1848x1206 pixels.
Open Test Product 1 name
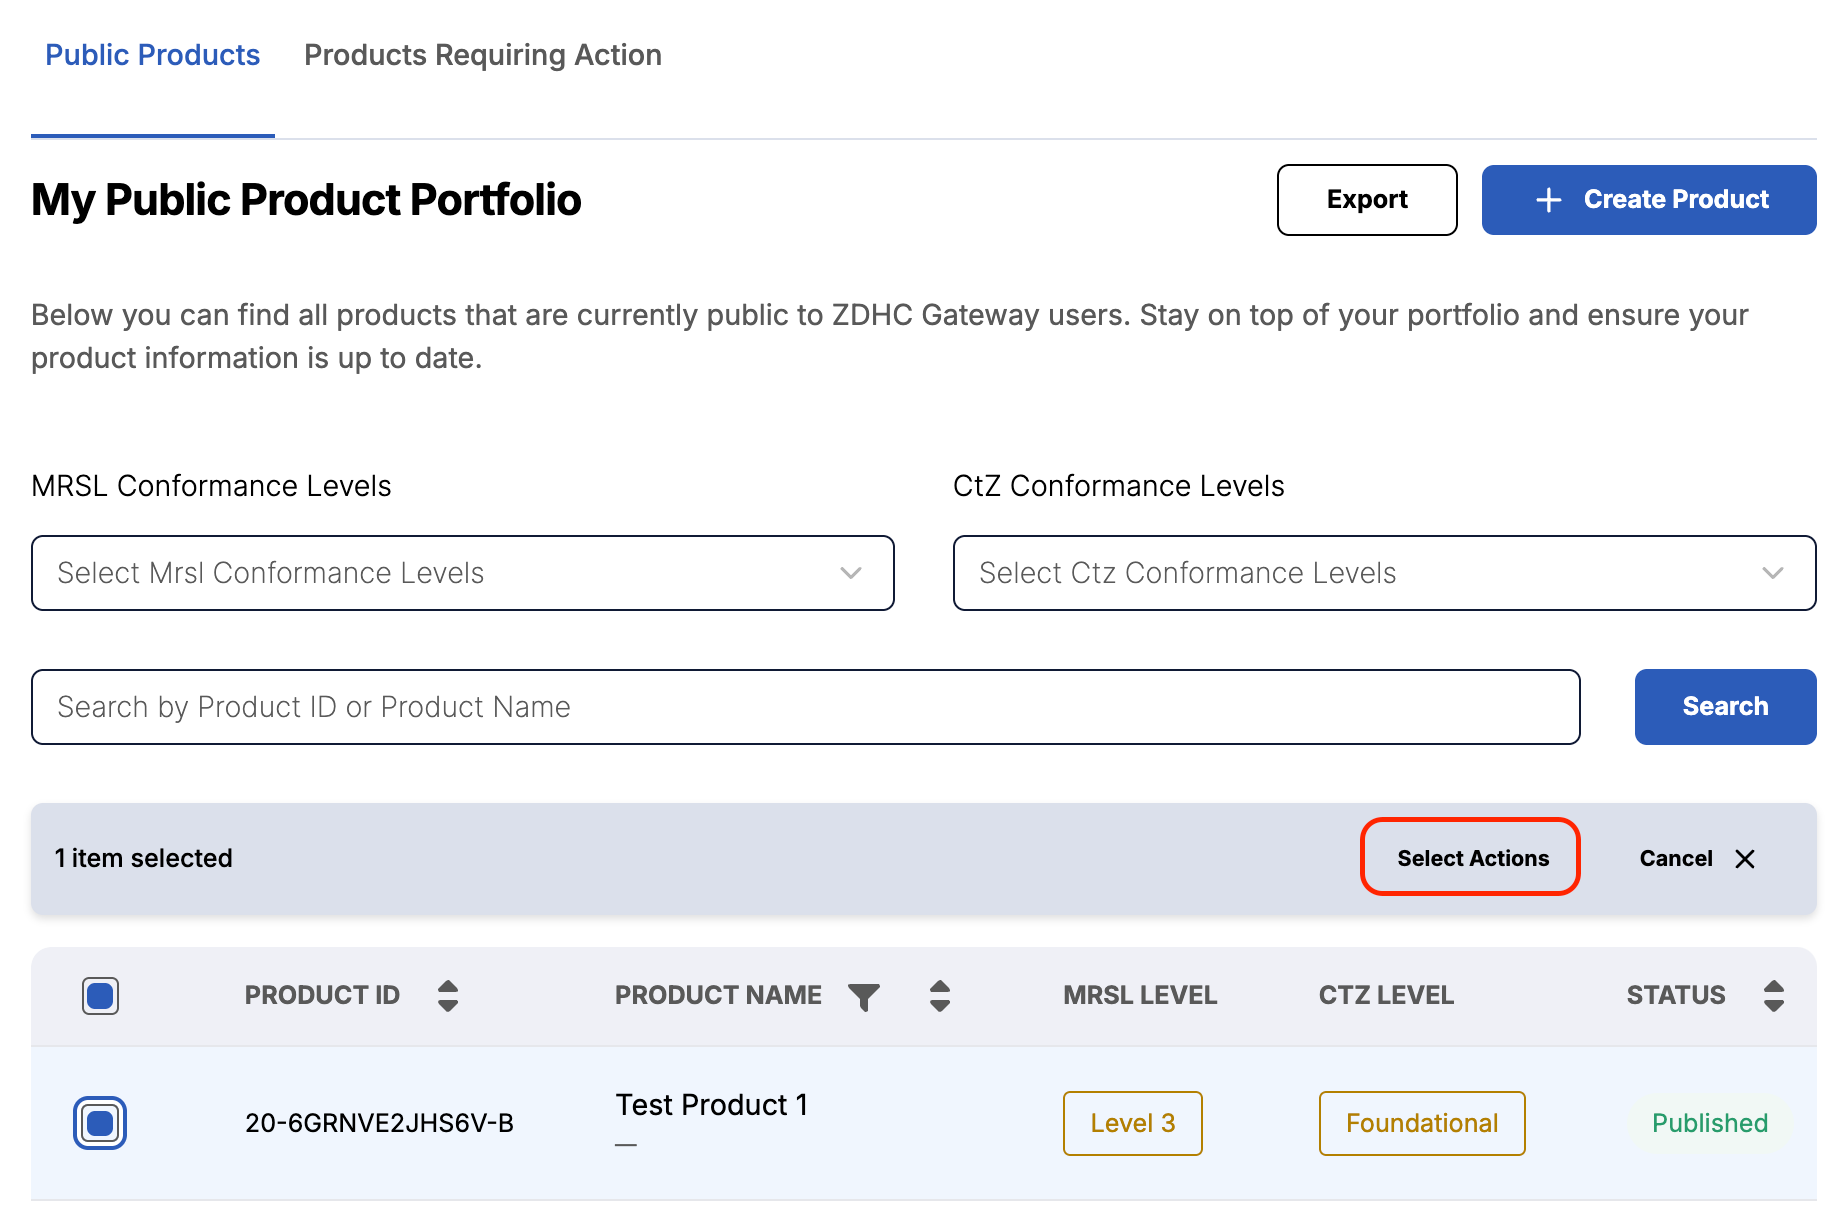pos(712,1104)
